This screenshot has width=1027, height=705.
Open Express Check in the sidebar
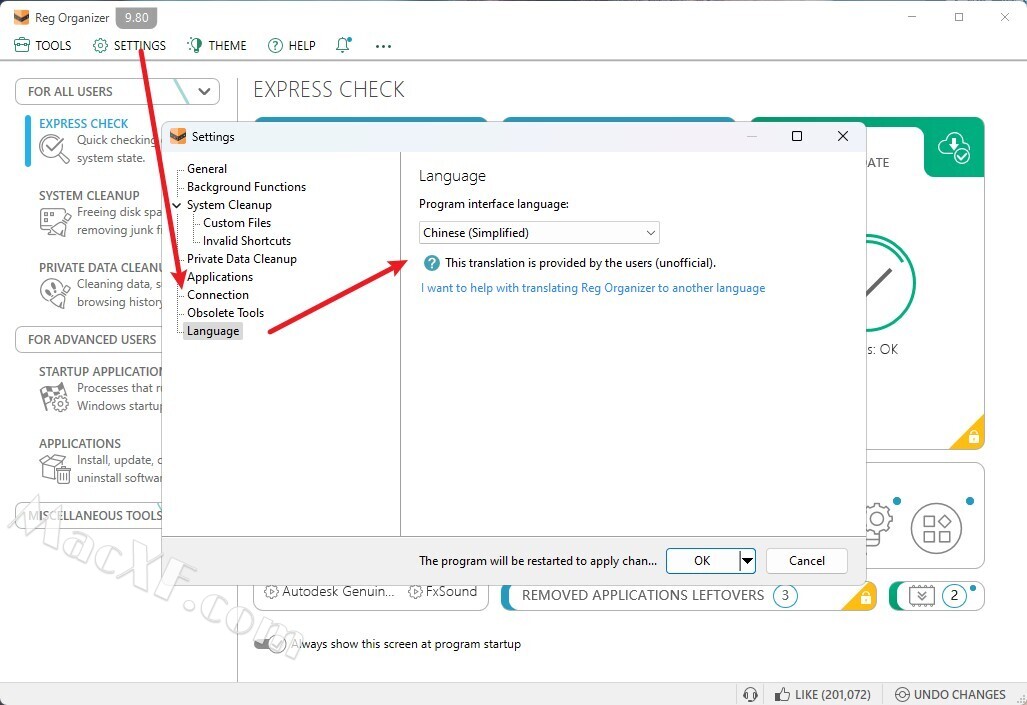(x=84, y=123)
